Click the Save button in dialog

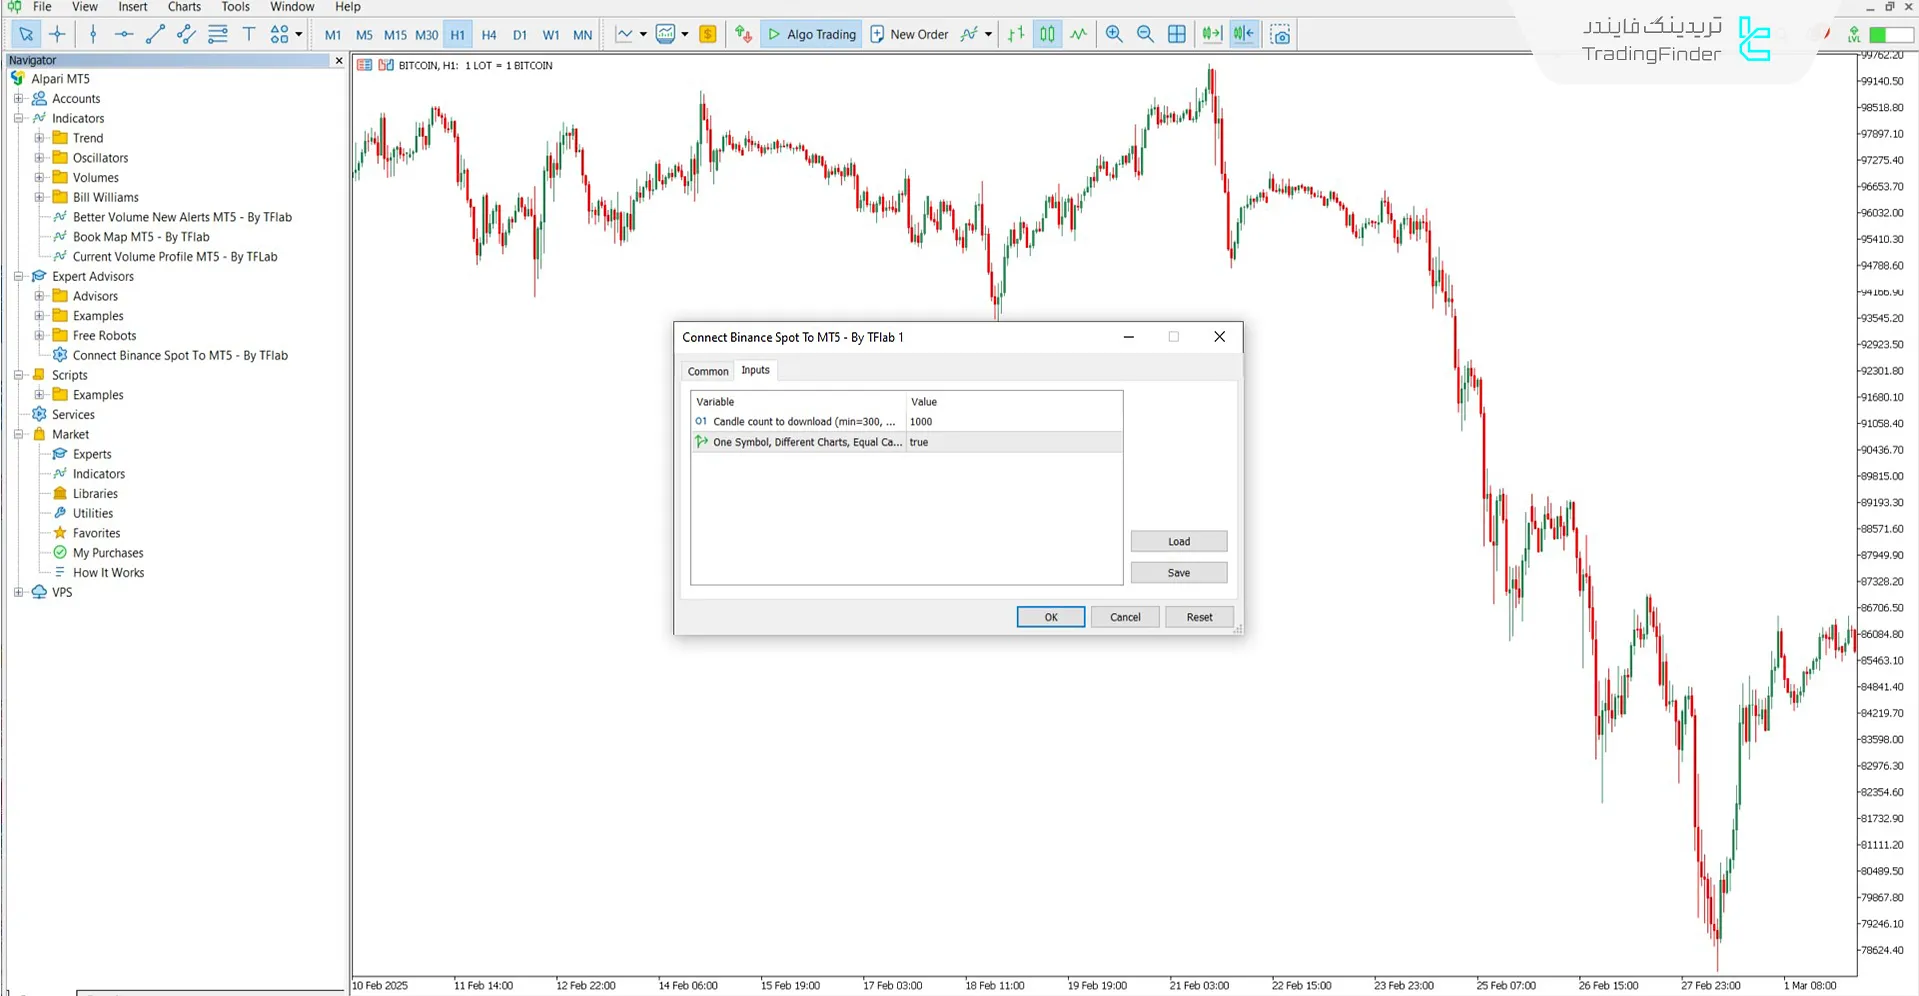click(x=1179, y=573)
